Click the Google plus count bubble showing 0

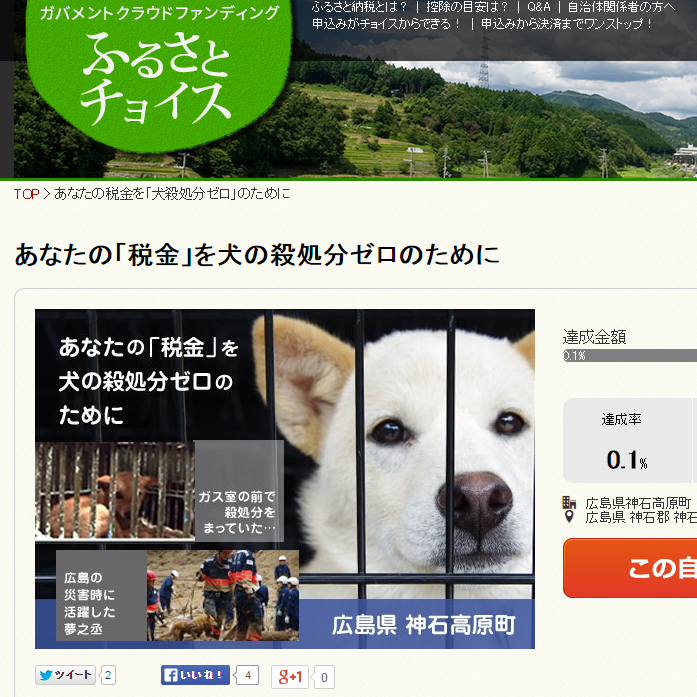[x=324, y=677]
